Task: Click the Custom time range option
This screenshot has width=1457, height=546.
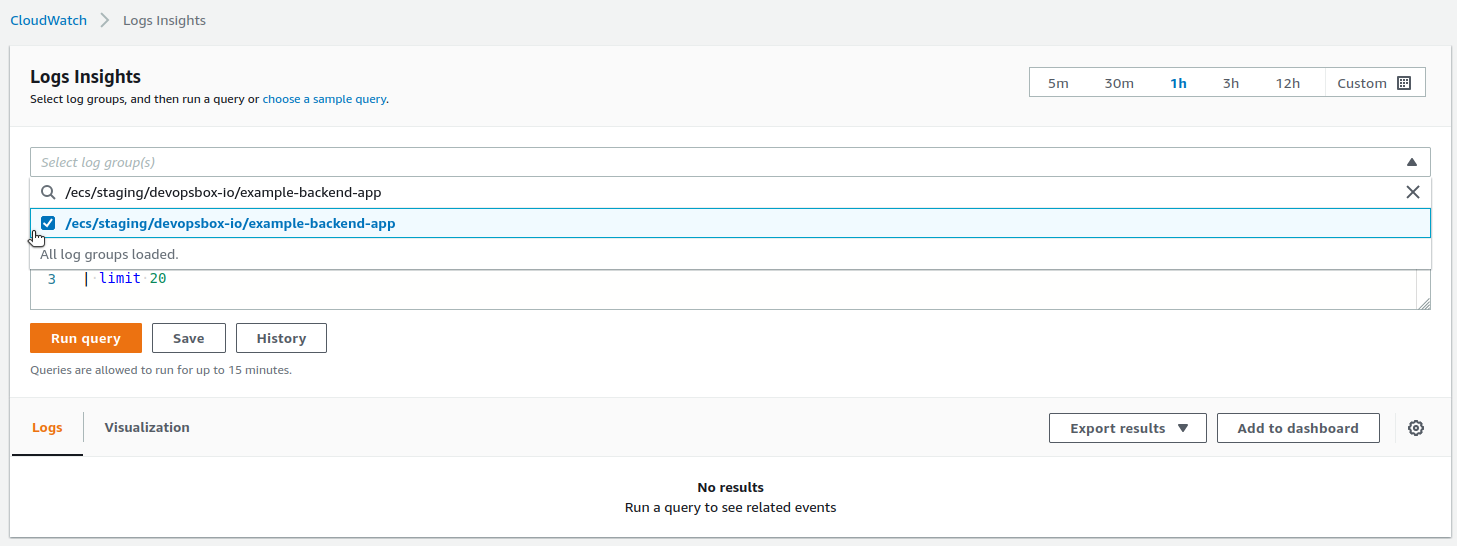Action: coord(1375,83)
